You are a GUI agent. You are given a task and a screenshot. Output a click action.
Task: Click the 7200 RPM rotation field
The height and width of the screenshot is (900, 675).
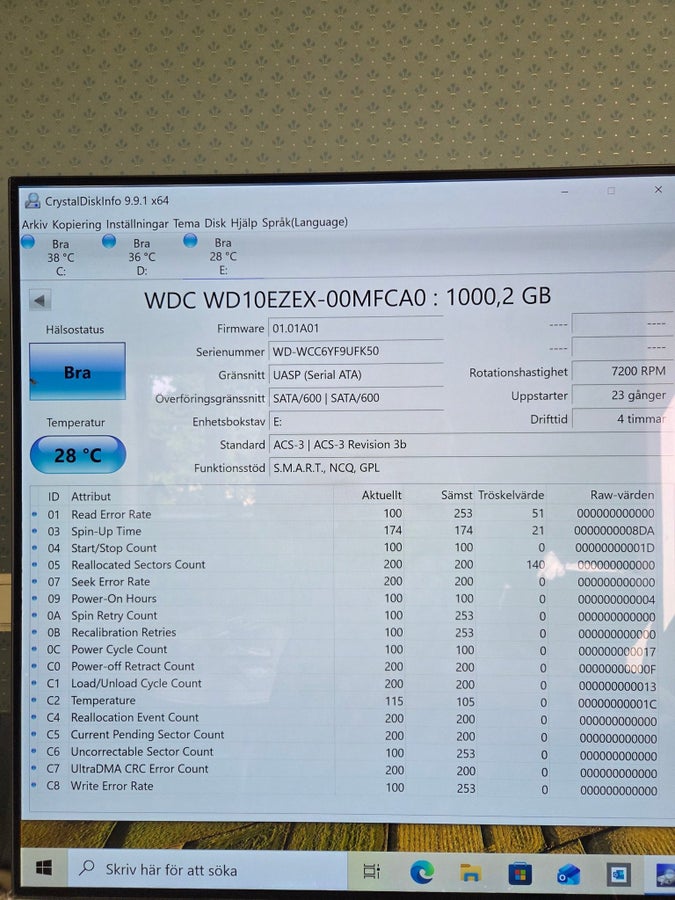pos(622,371)
